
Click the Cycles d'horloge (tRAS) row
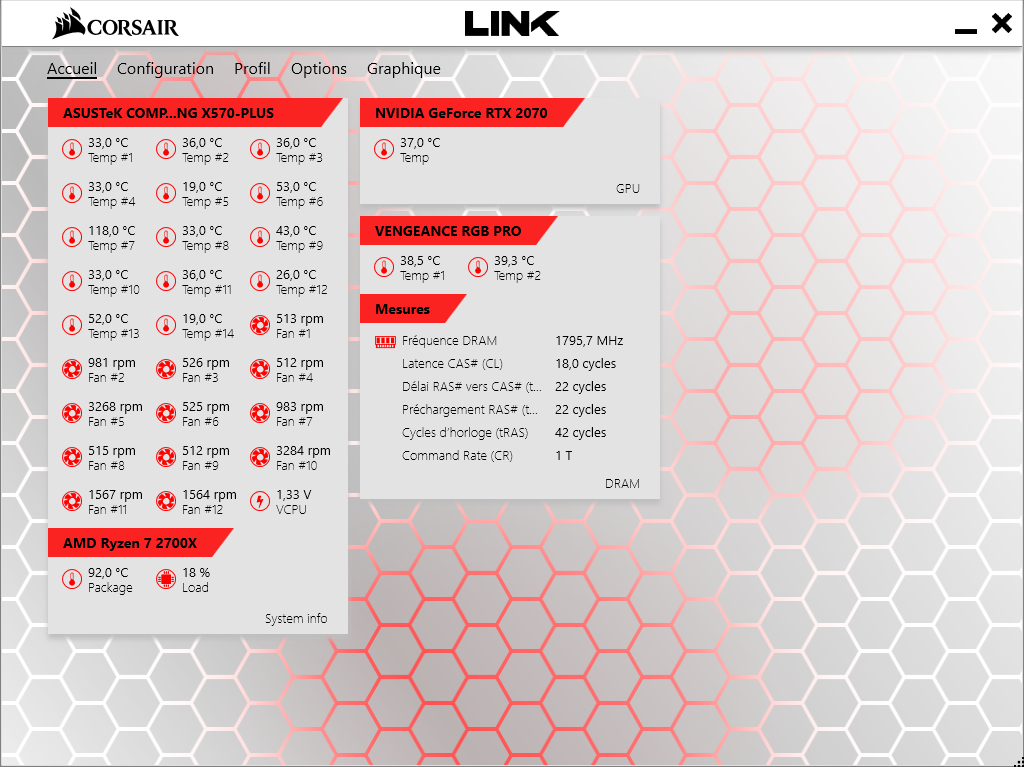pyautogui.click(x=504, y=432)
